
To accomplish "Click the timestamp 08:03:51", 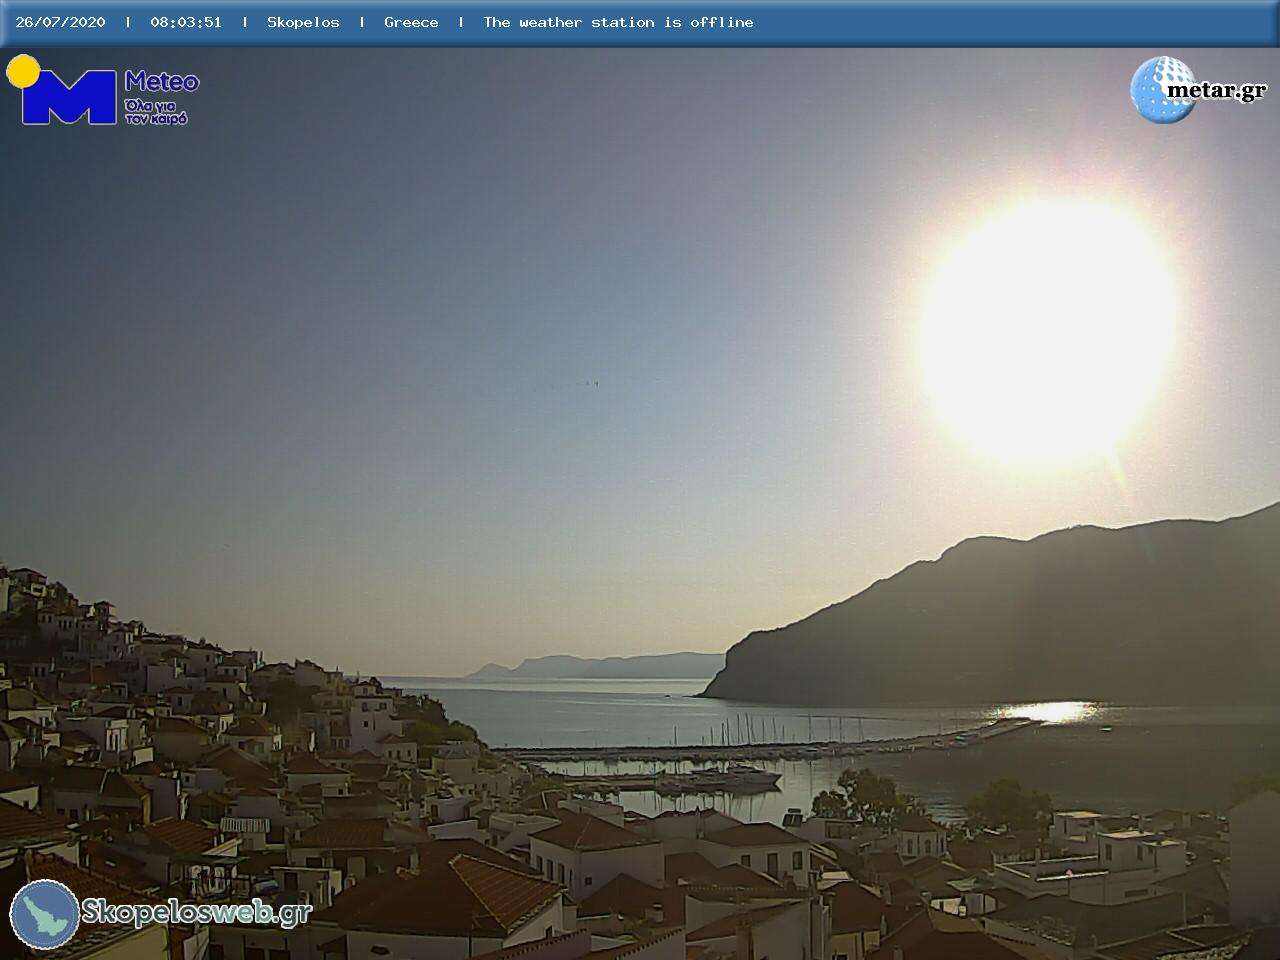I will (x=186, y=22).
